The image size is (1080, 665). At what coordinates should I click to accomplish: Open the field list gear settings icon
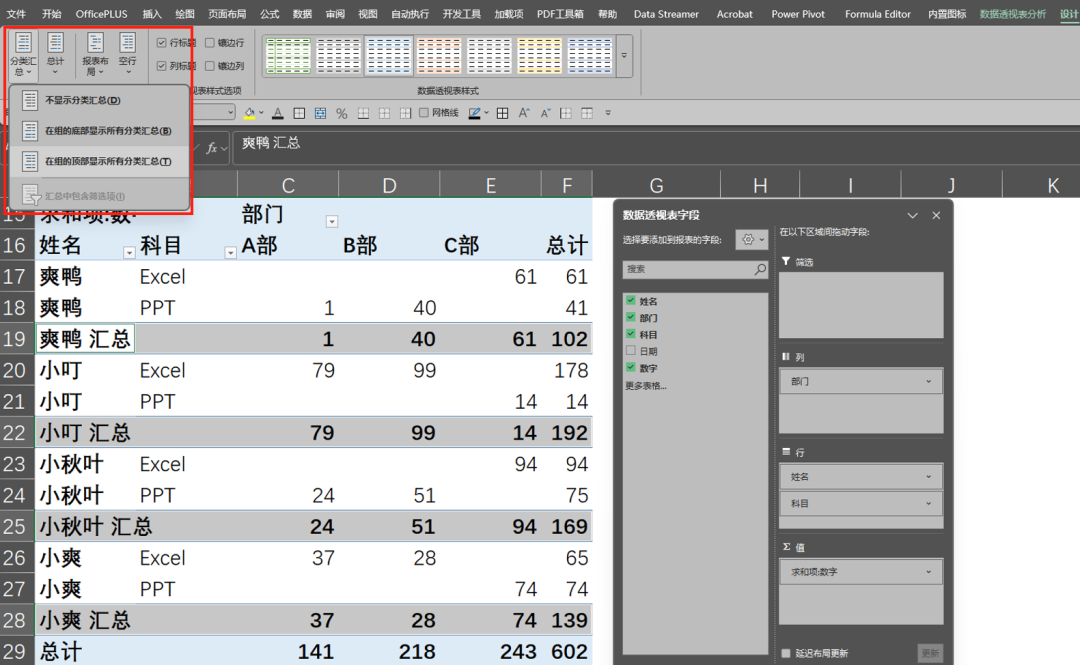pyautogui.click(x=752, y=240)
